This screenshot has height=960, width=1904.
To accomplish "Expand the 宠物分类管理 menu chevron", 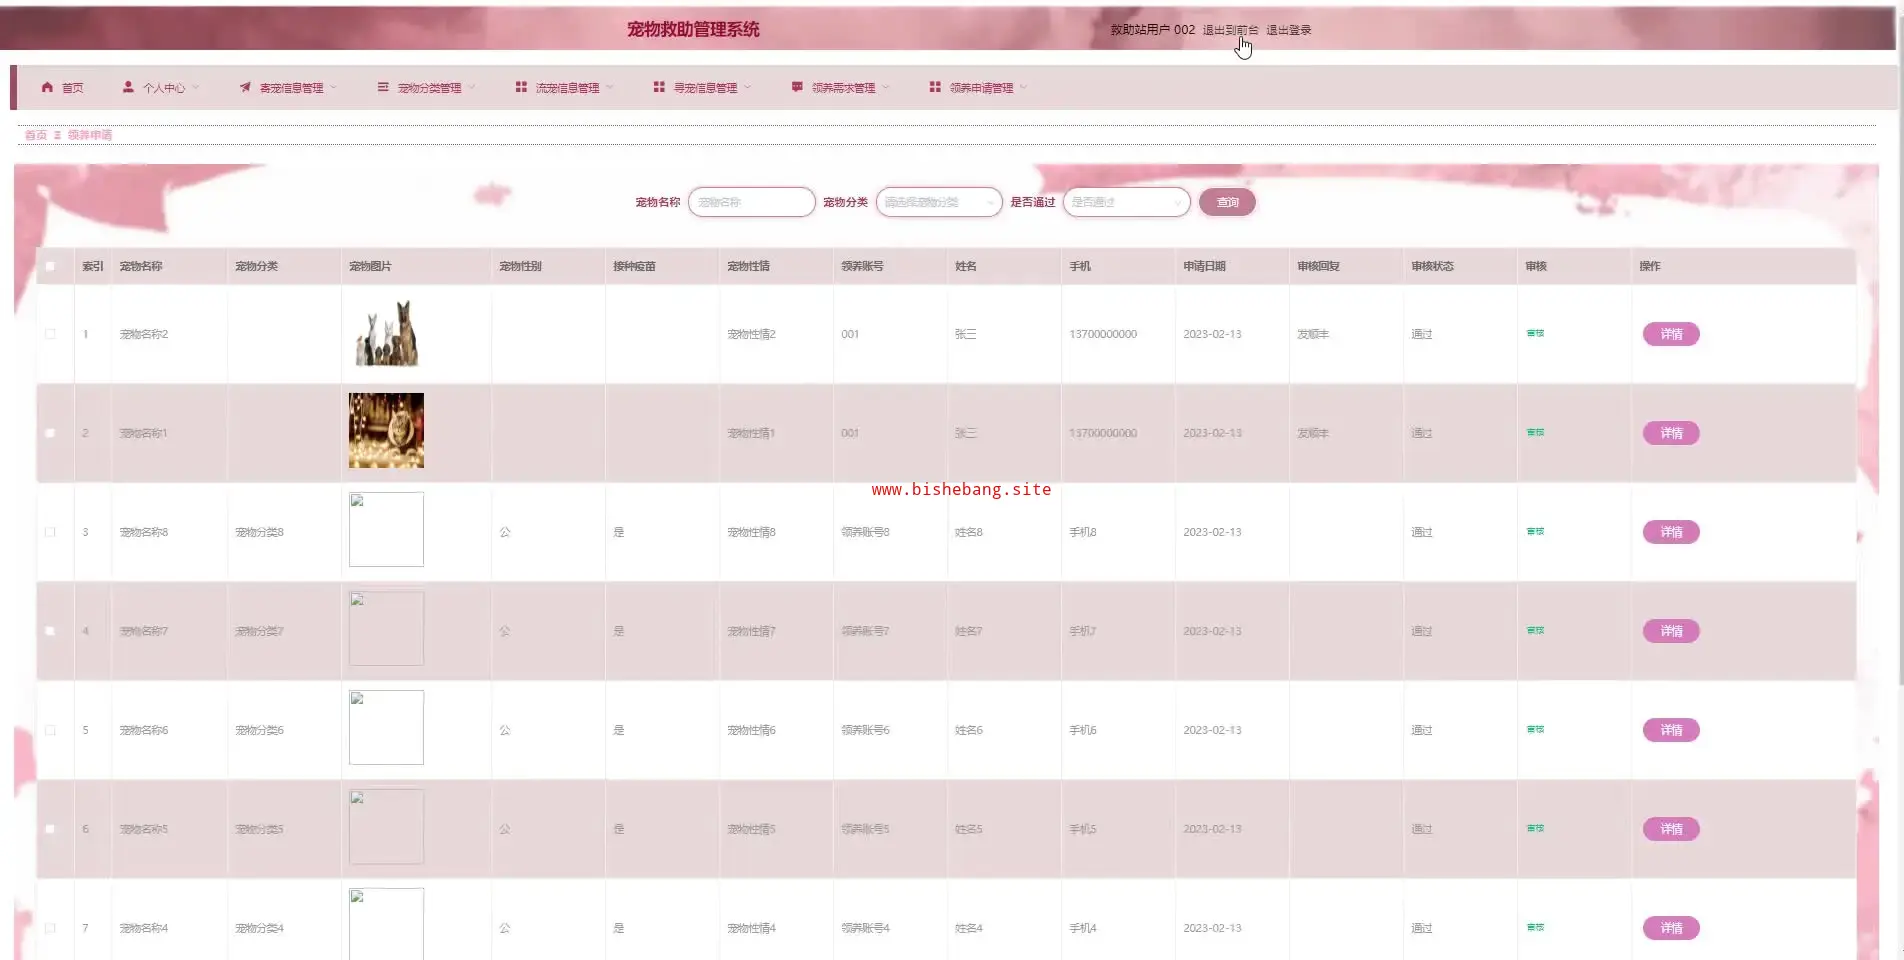I will tap(472, 87).
